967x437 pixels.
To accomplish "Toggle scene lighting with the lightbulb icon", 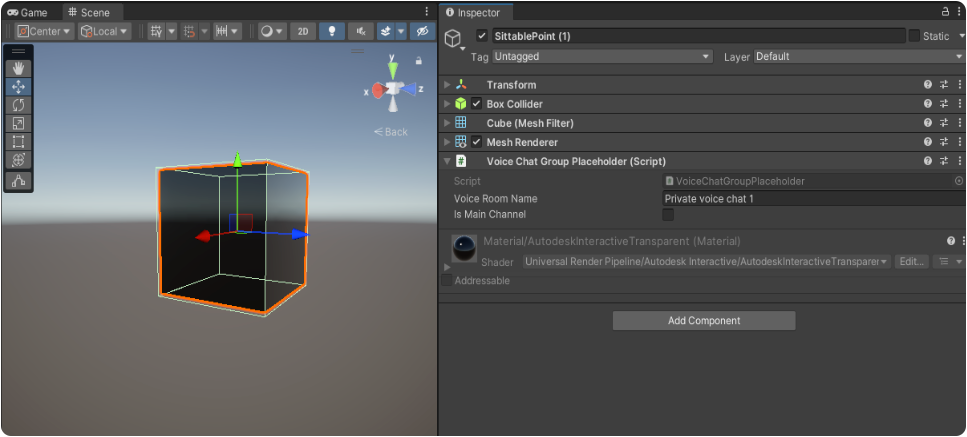I will (x=332, y=31).
